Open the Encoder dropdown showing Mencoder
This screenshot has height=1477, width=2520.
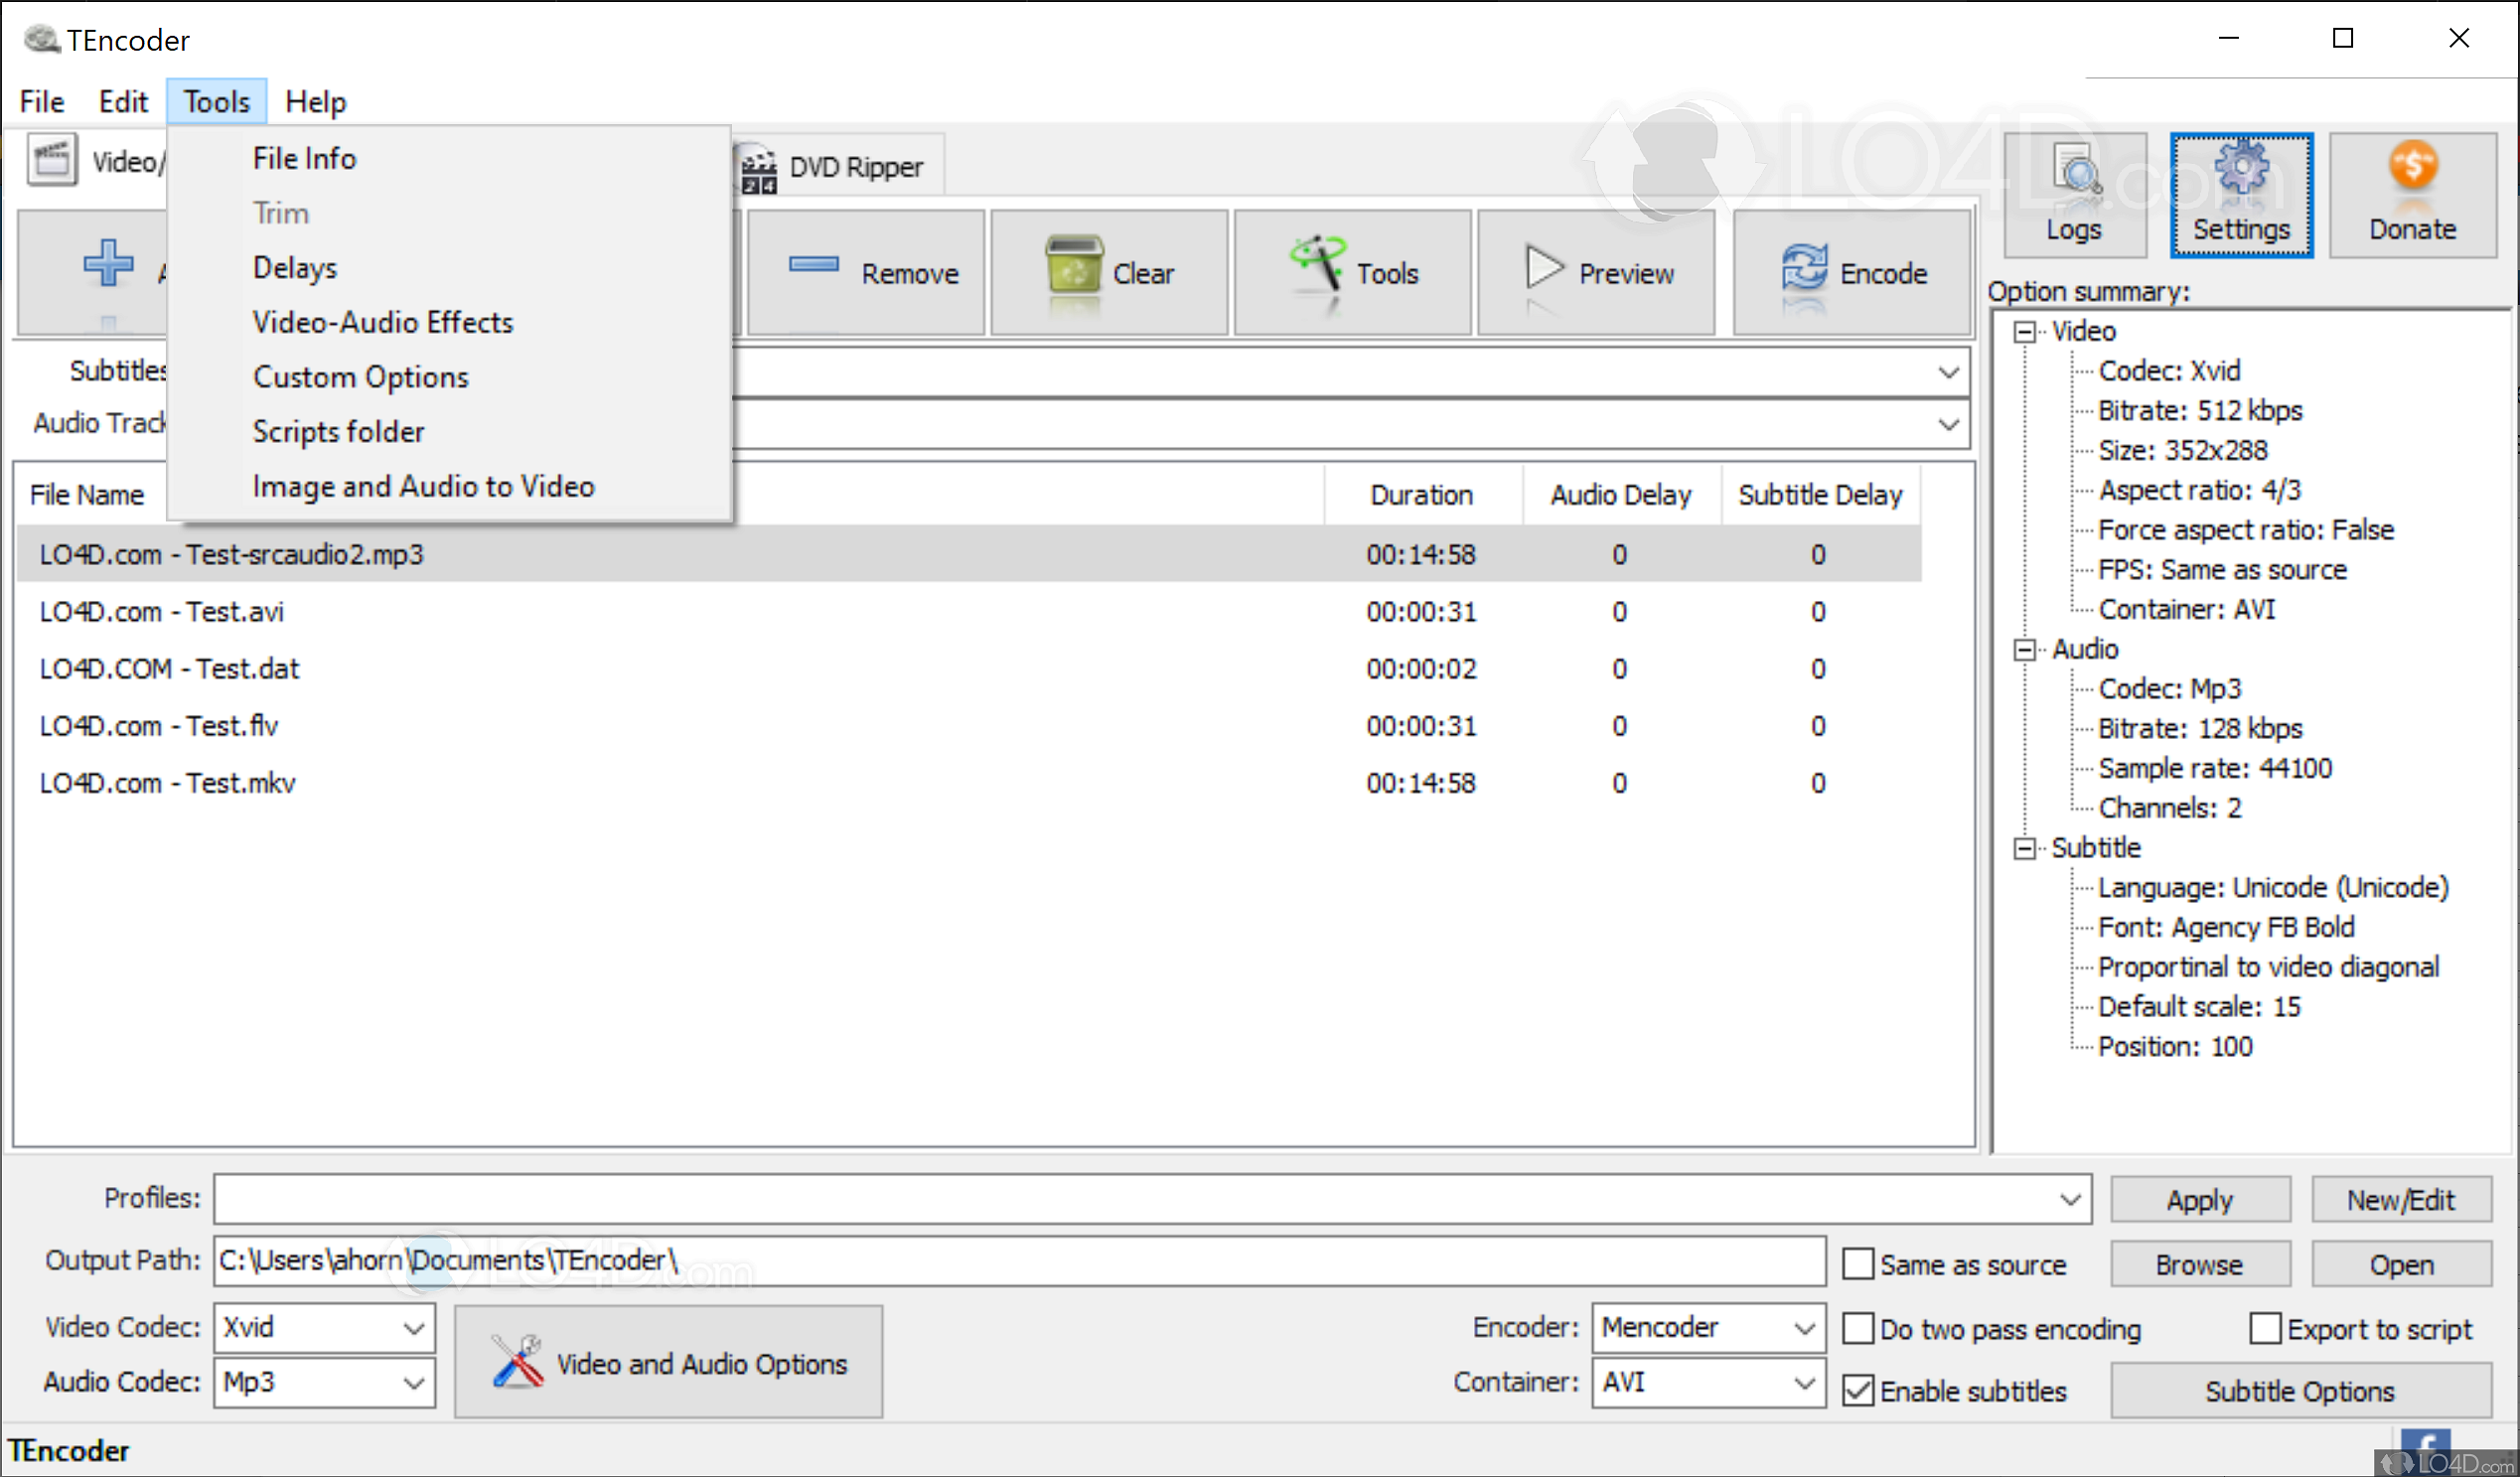tap(1707, 1327)
